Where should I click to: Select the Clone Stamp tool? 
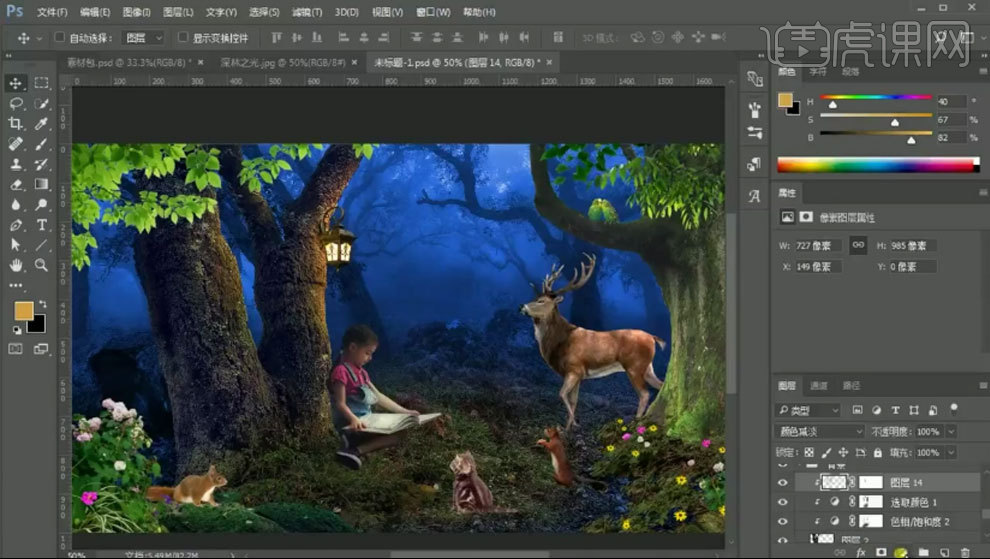click(x=16, y=164)
